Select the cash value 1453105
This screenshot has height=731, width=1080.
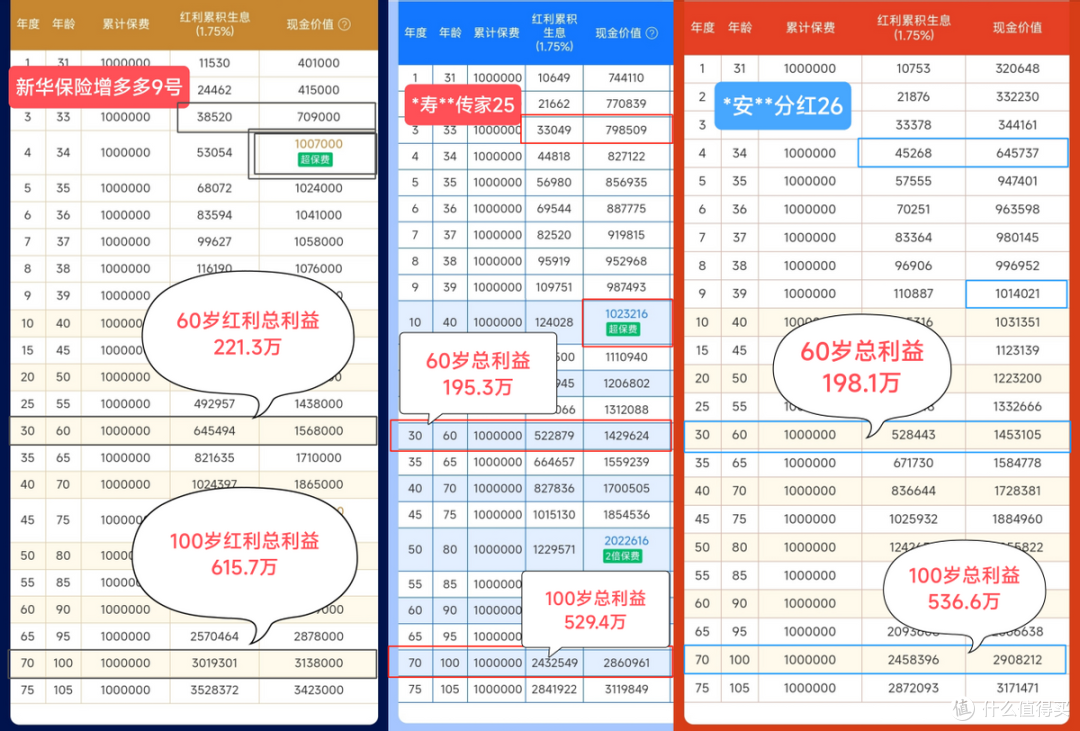coord(1017,435)
